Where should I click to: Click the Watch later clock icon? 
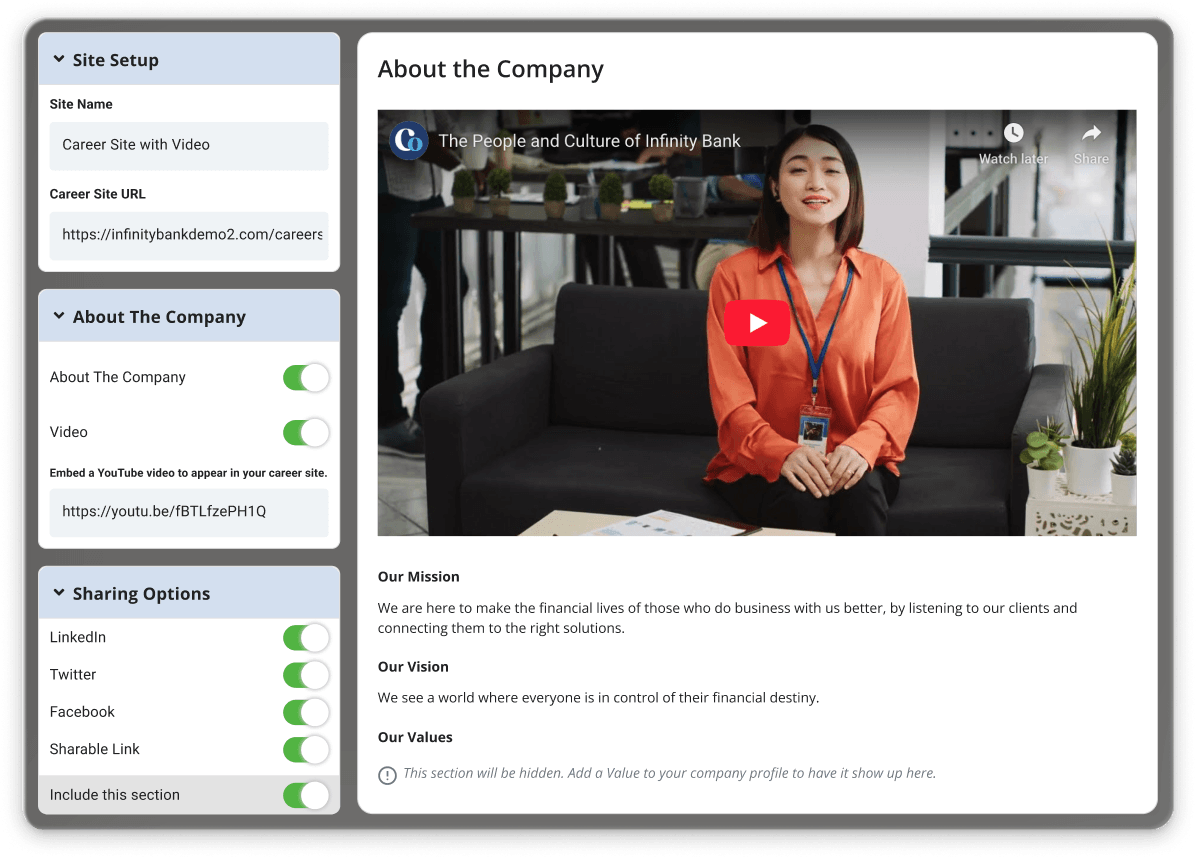(1013, 133)
